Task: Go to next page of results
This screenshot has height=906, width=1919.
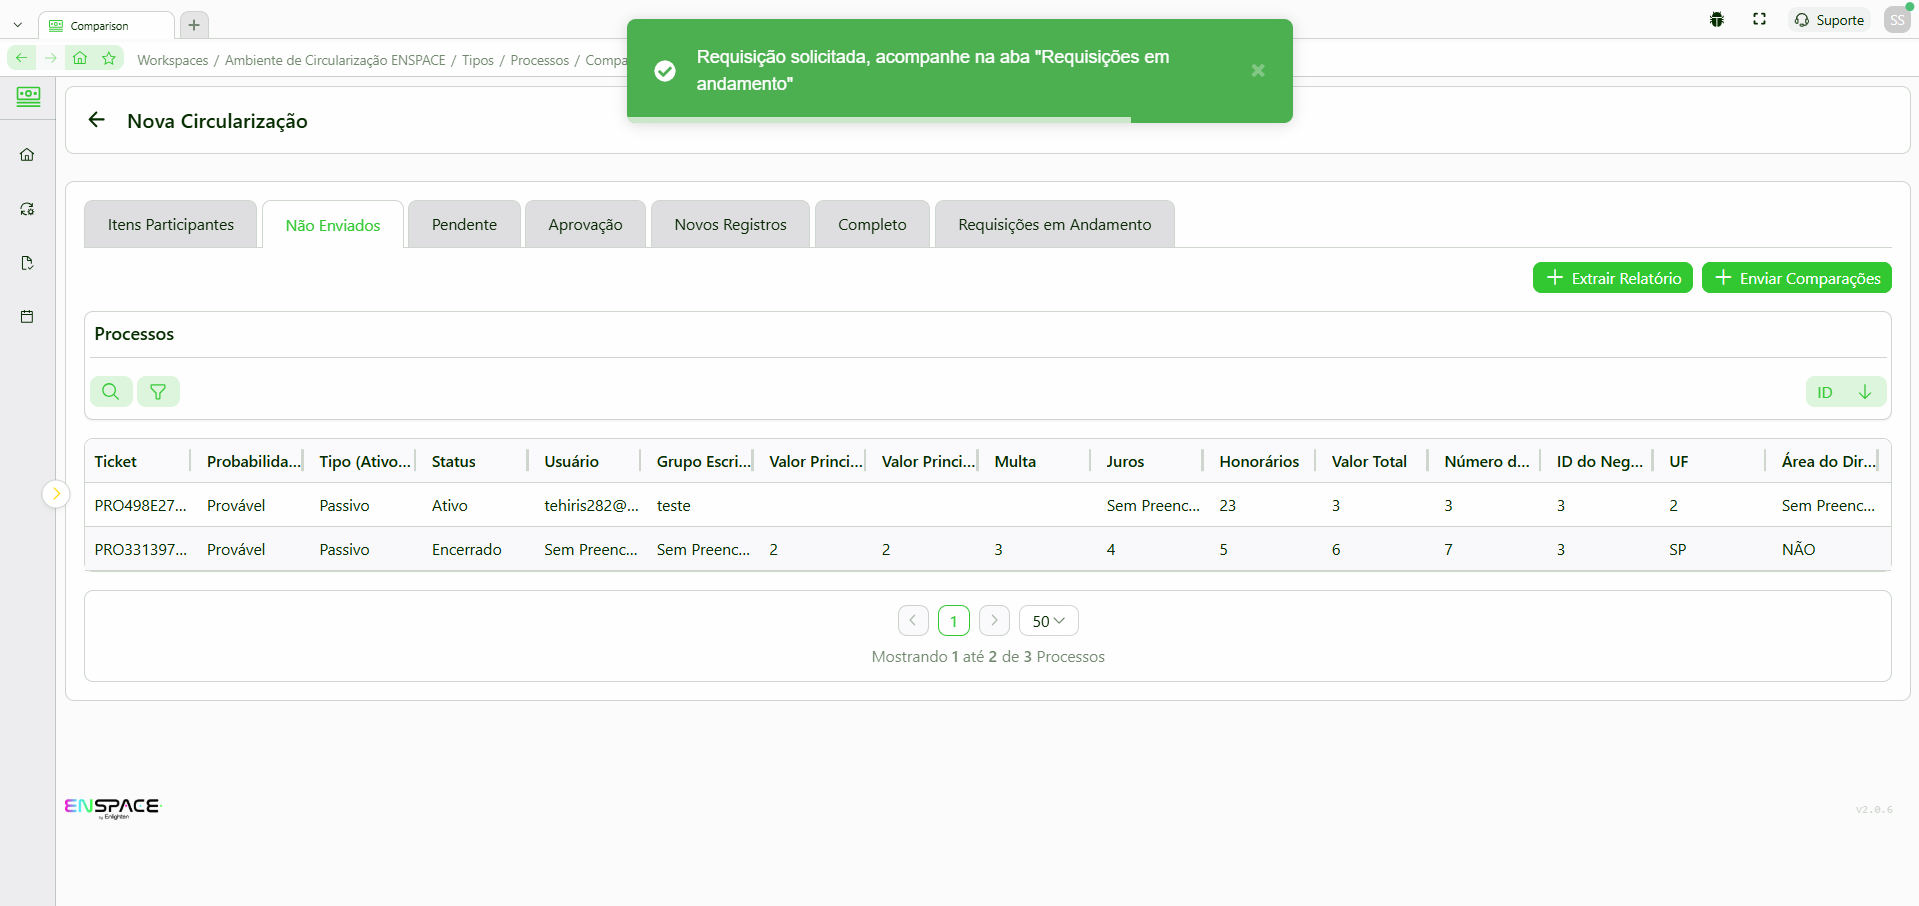Action: (994, 621)
